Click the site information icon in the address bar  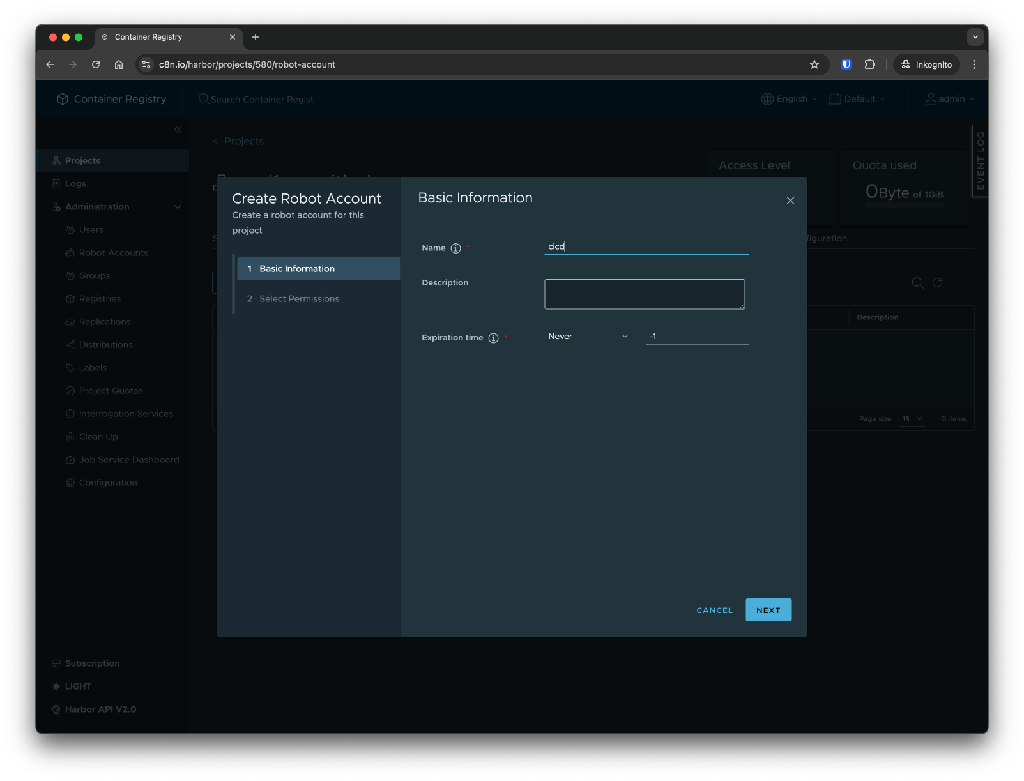(146, 65)
